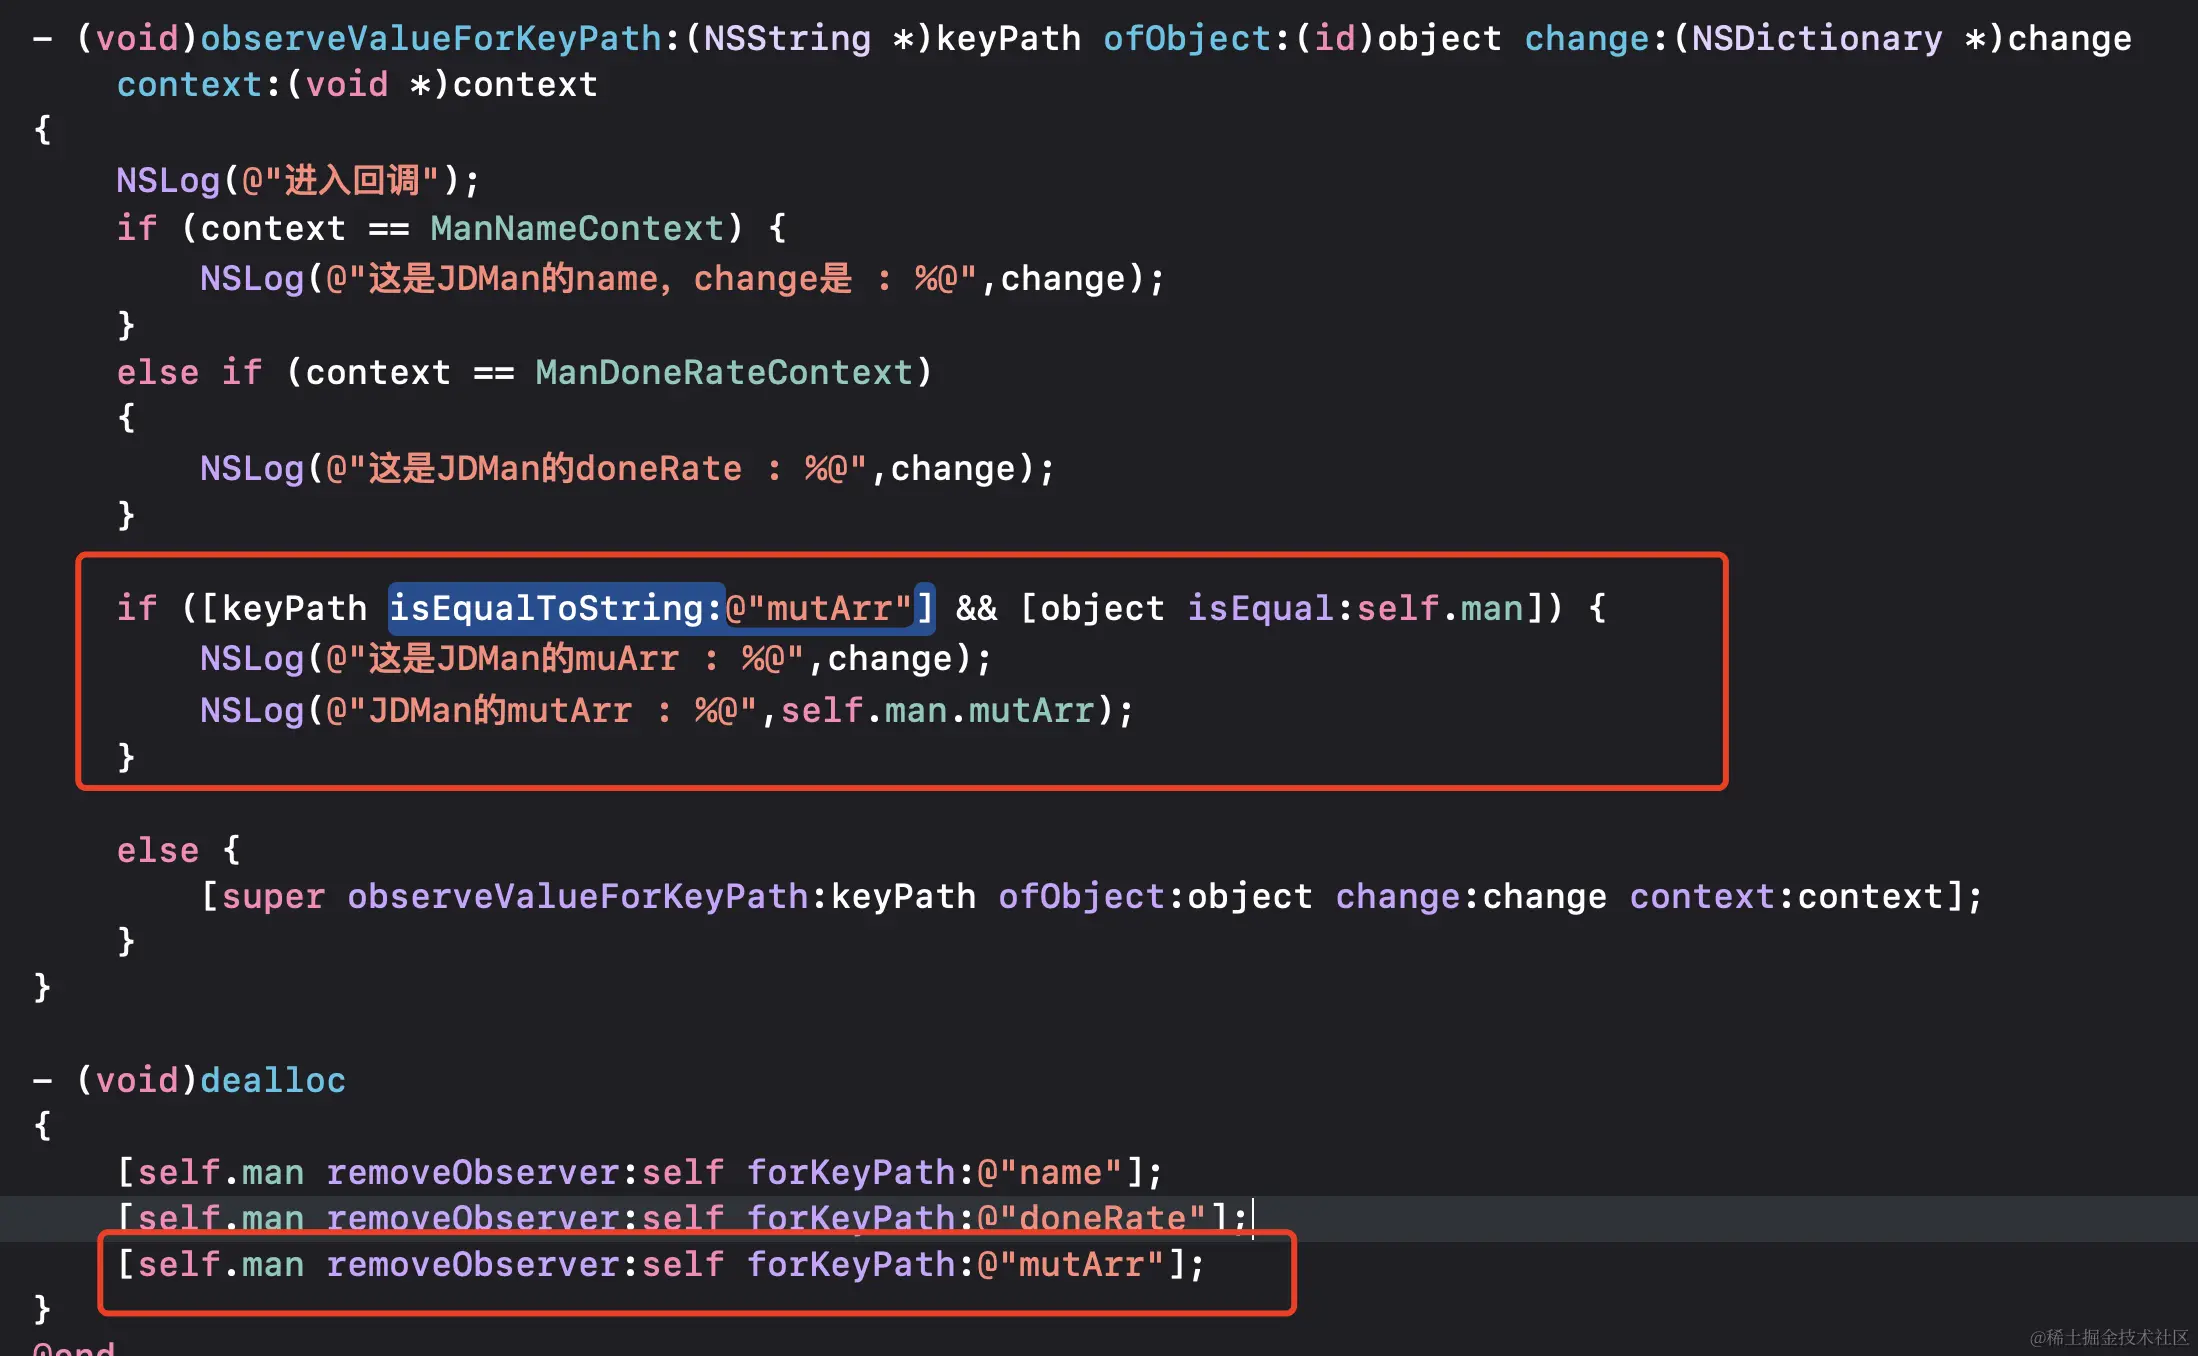This screenshot has height=1356, width=2198.
Task: Click the standalone else keyword before super call
Action: [157, 850]
